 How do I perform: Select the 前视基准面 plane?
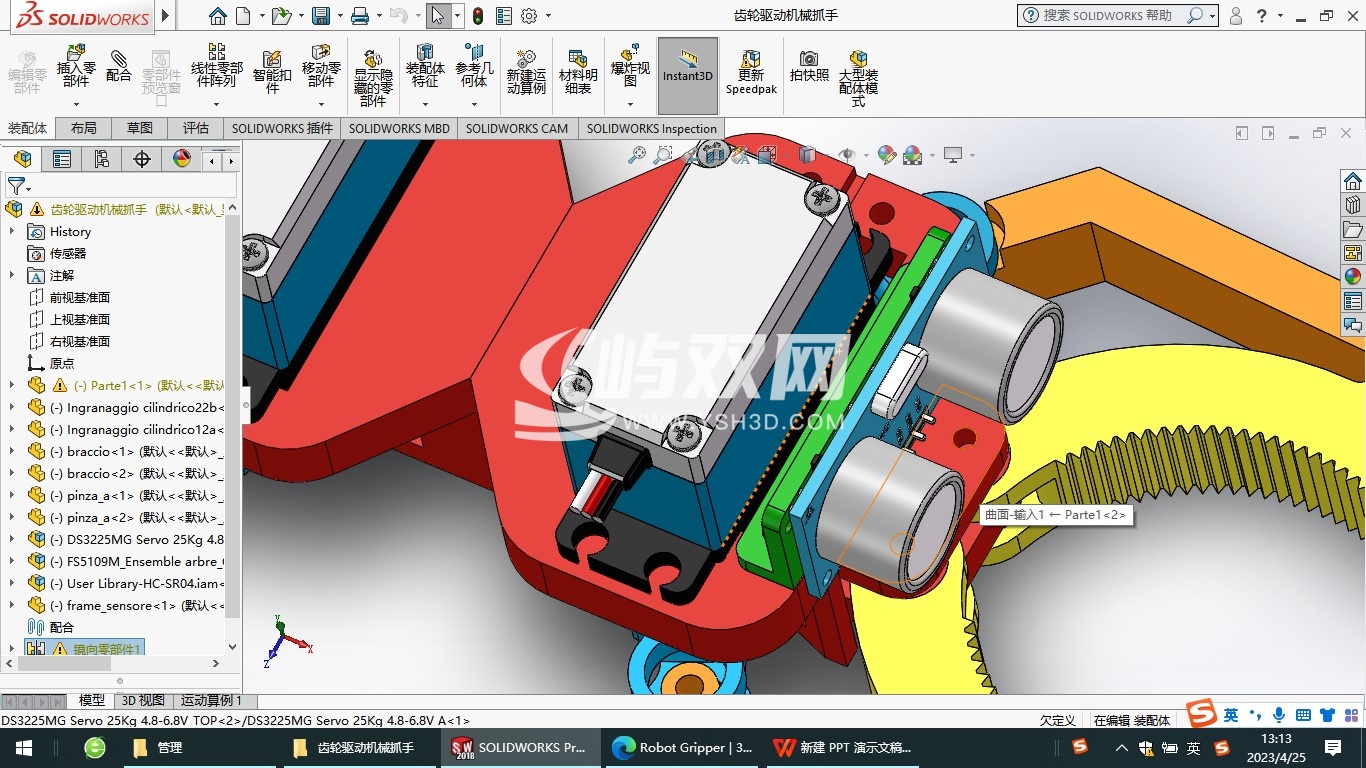point(80,298)
